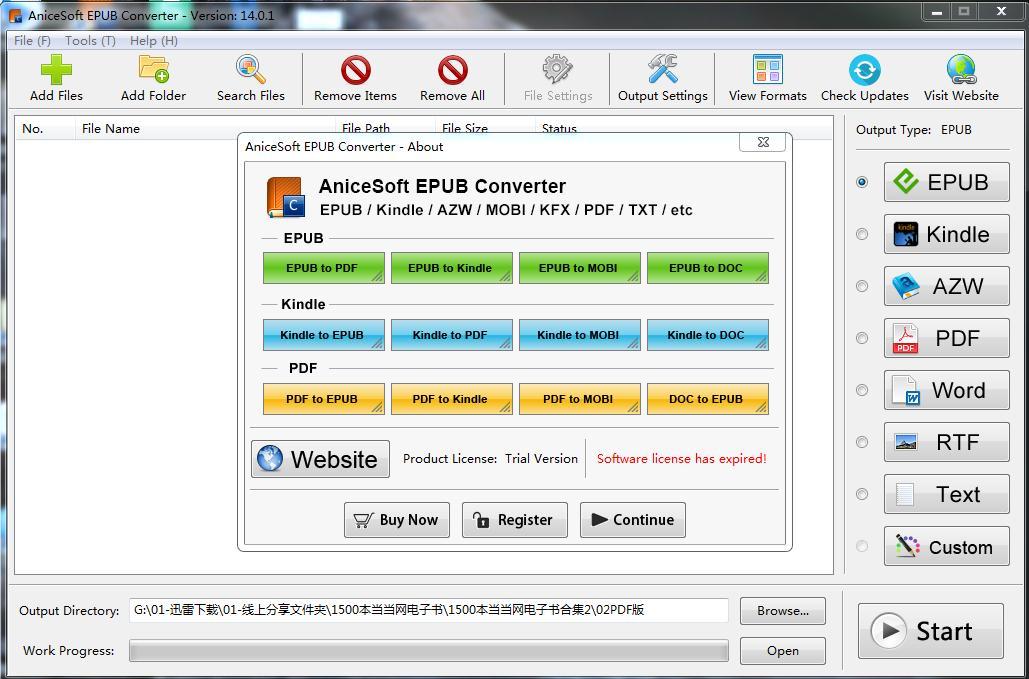Click the Kindle to DOC button
Screen dimensions: 1029x679
[707, 335]
